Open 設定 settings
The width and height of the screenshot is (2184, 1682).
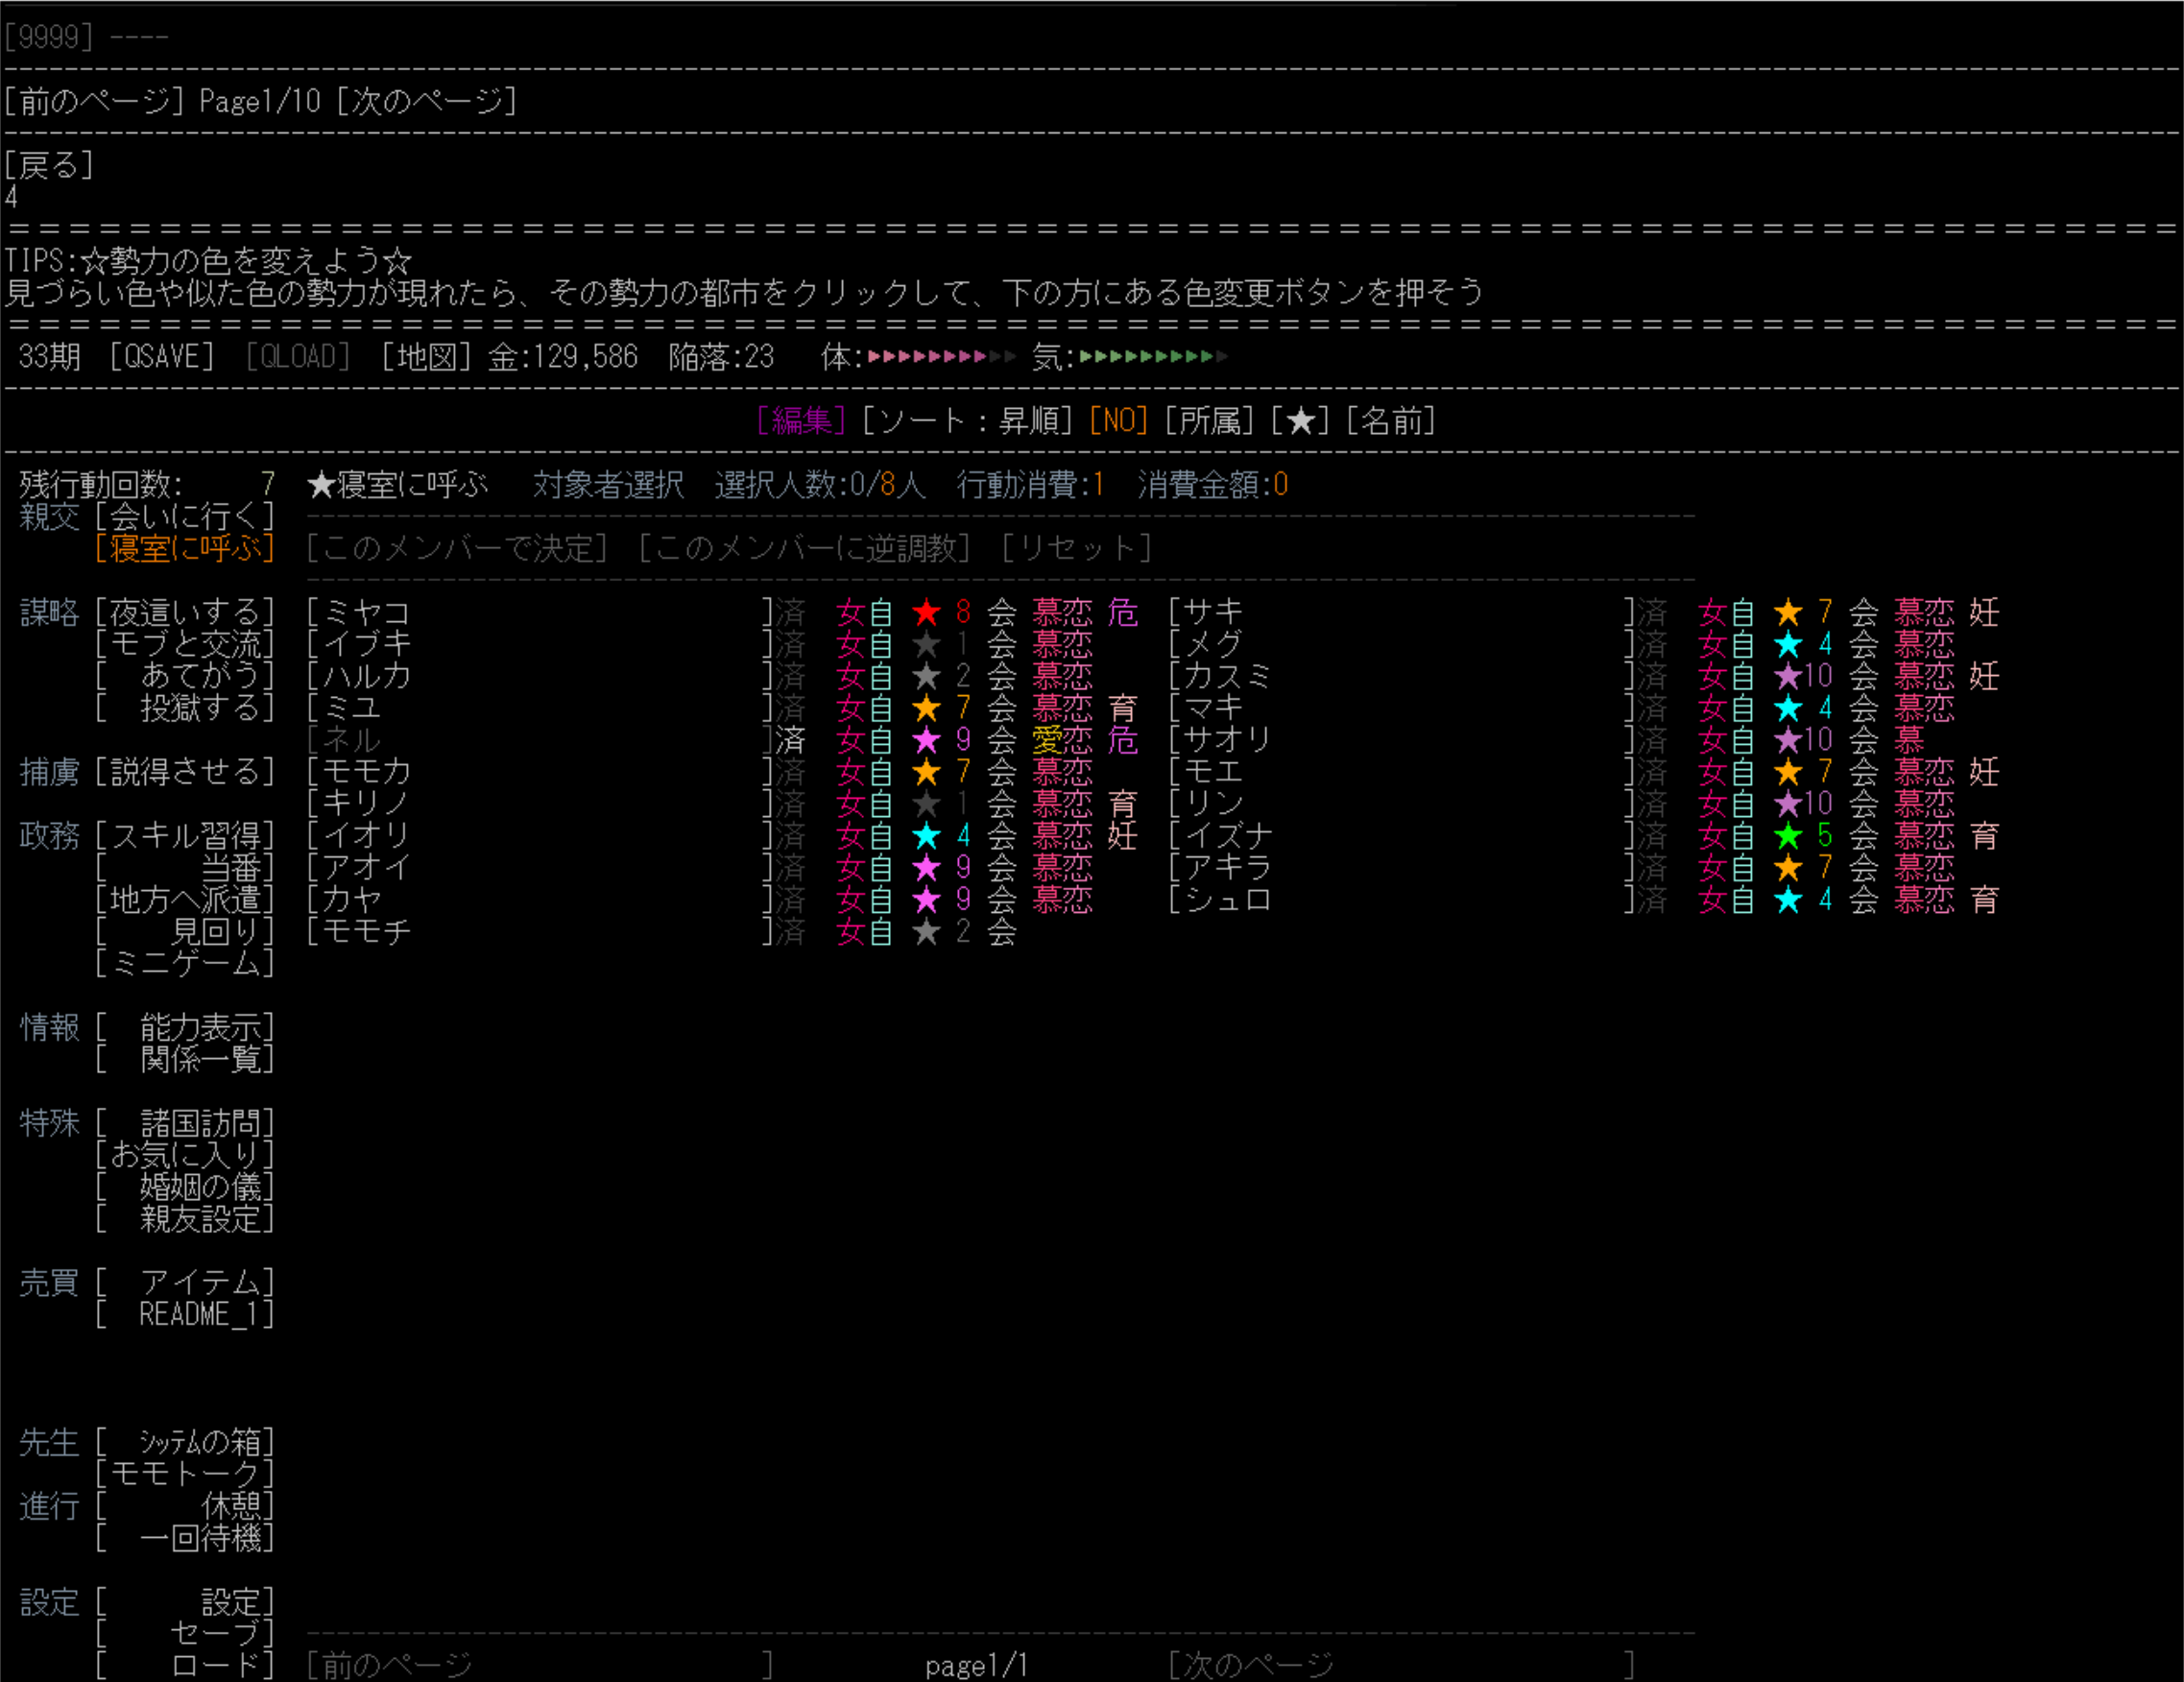pyautogui.click(x=185, y=1602)
